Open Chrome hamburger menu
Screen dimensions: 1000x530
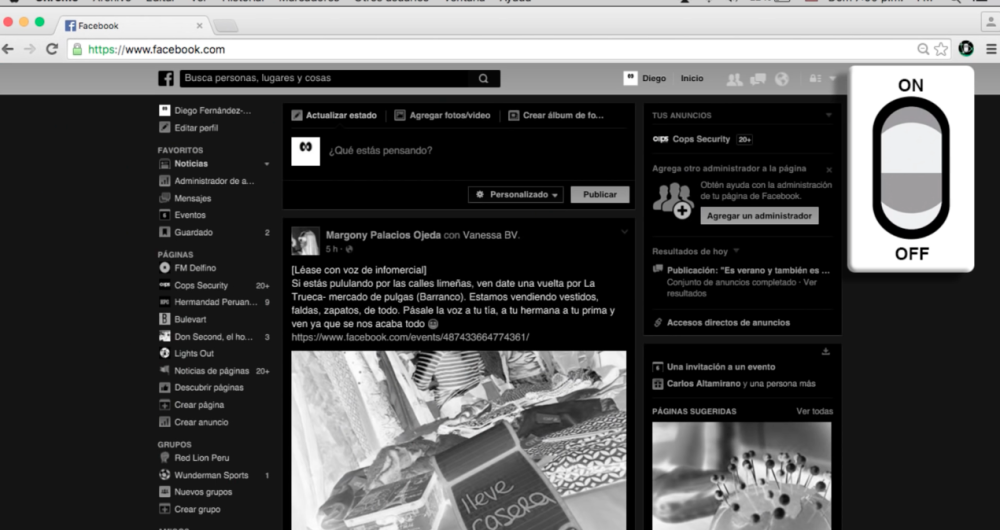pyautogui.click(x=991, y=49)
